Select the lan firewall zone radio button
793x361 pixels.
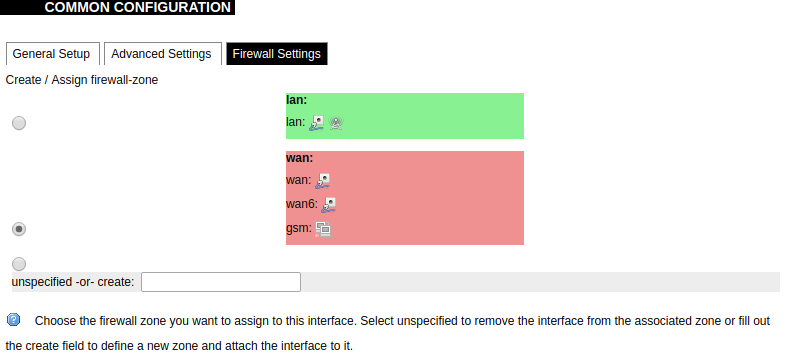pos(19,123)
